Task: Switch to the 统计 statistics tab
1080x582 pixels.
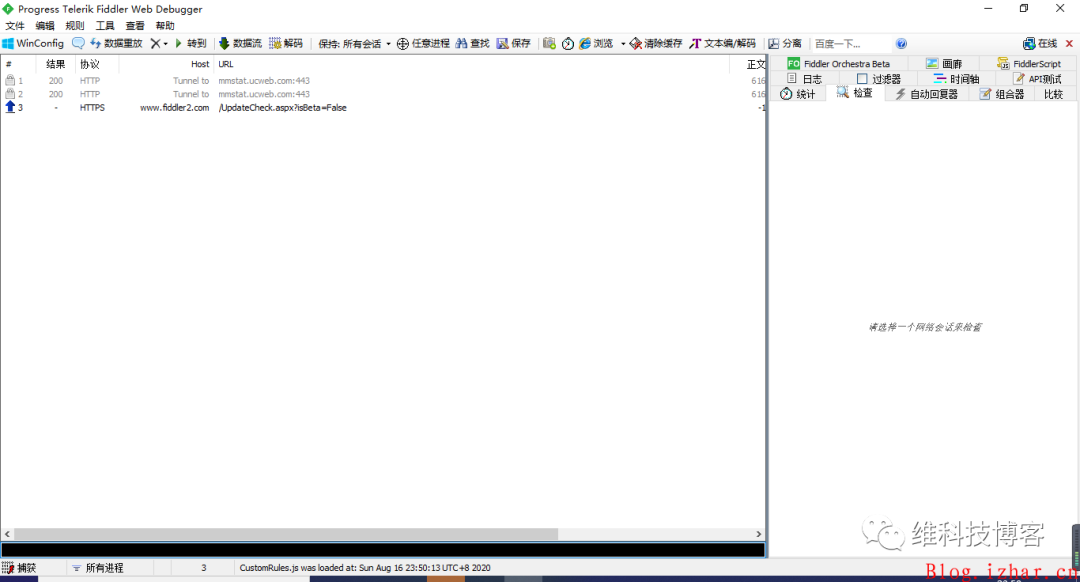Action: tap(798, 94)
